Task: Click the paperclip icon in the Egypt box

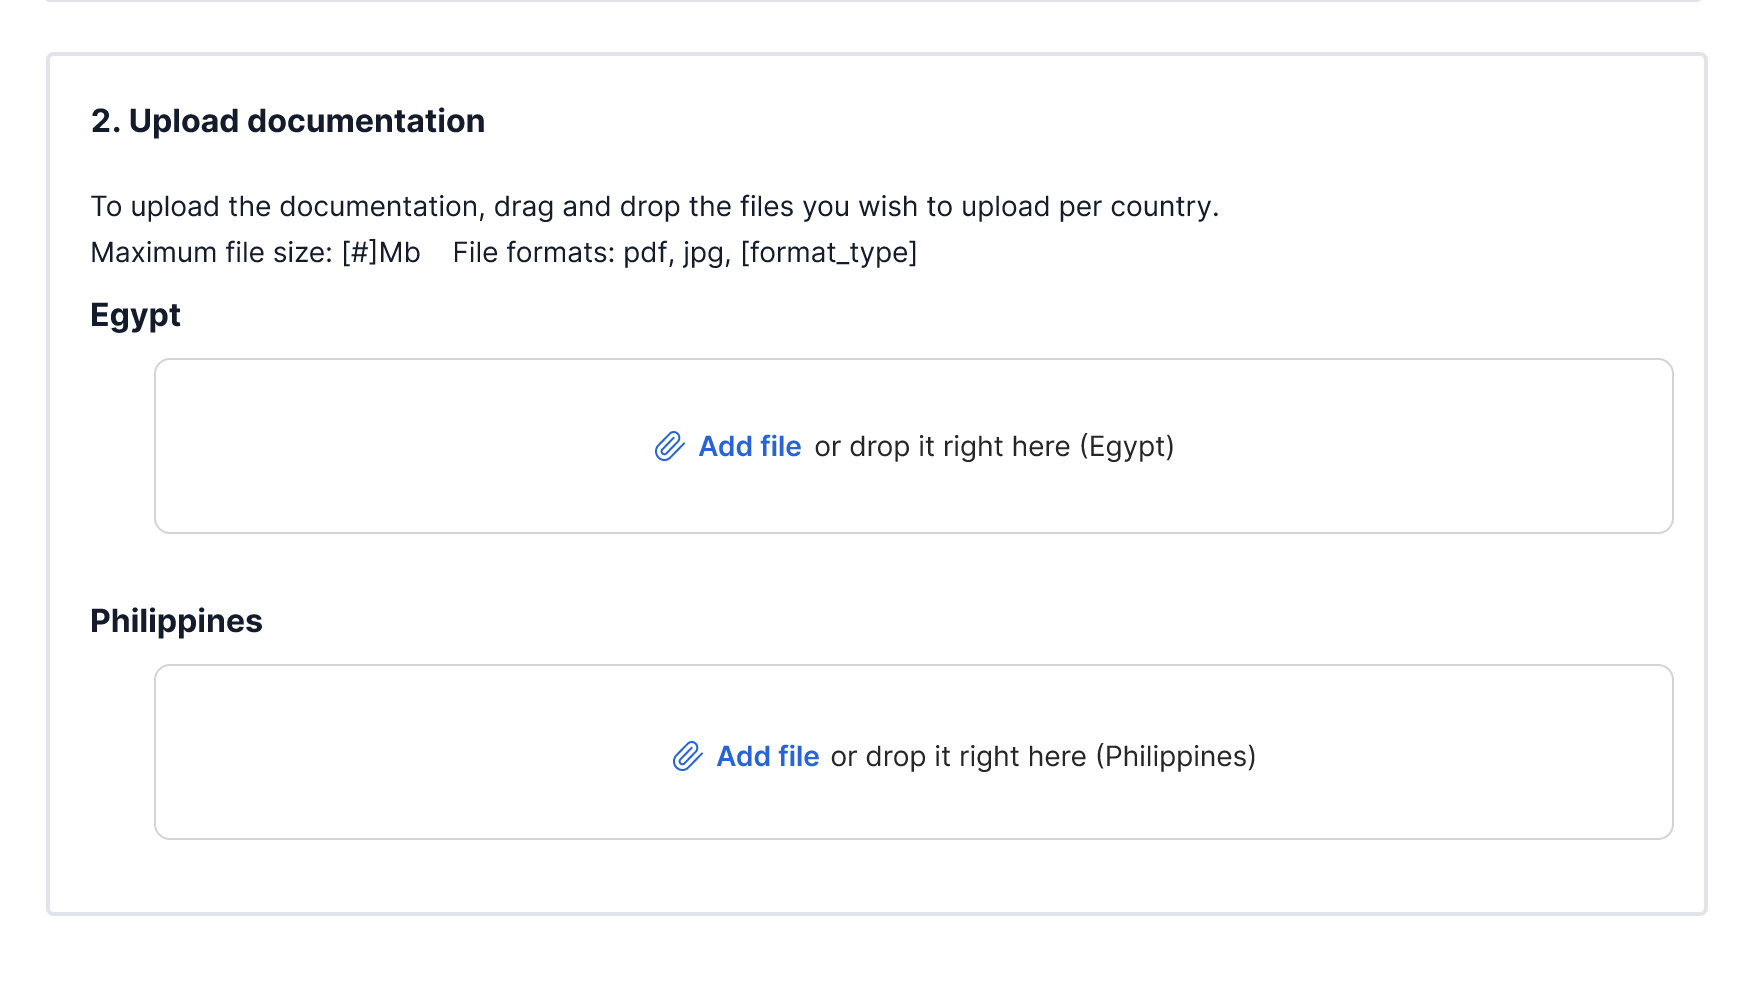Action: [x=669, y=446]
